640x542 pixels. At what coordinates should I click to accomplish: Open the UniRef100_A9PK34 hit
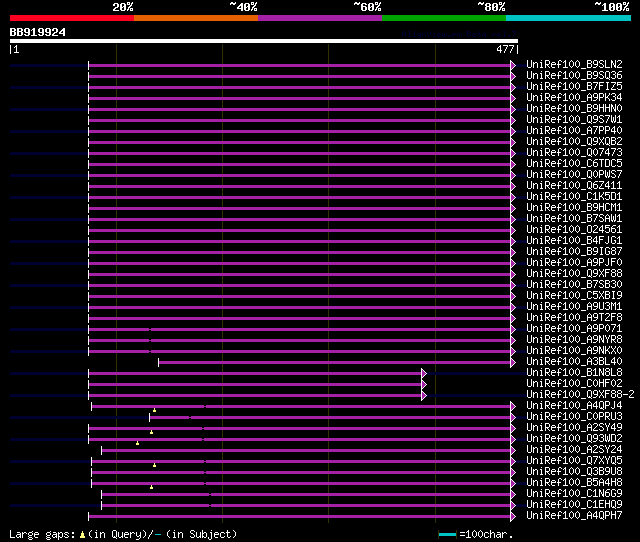pos(574,98)
